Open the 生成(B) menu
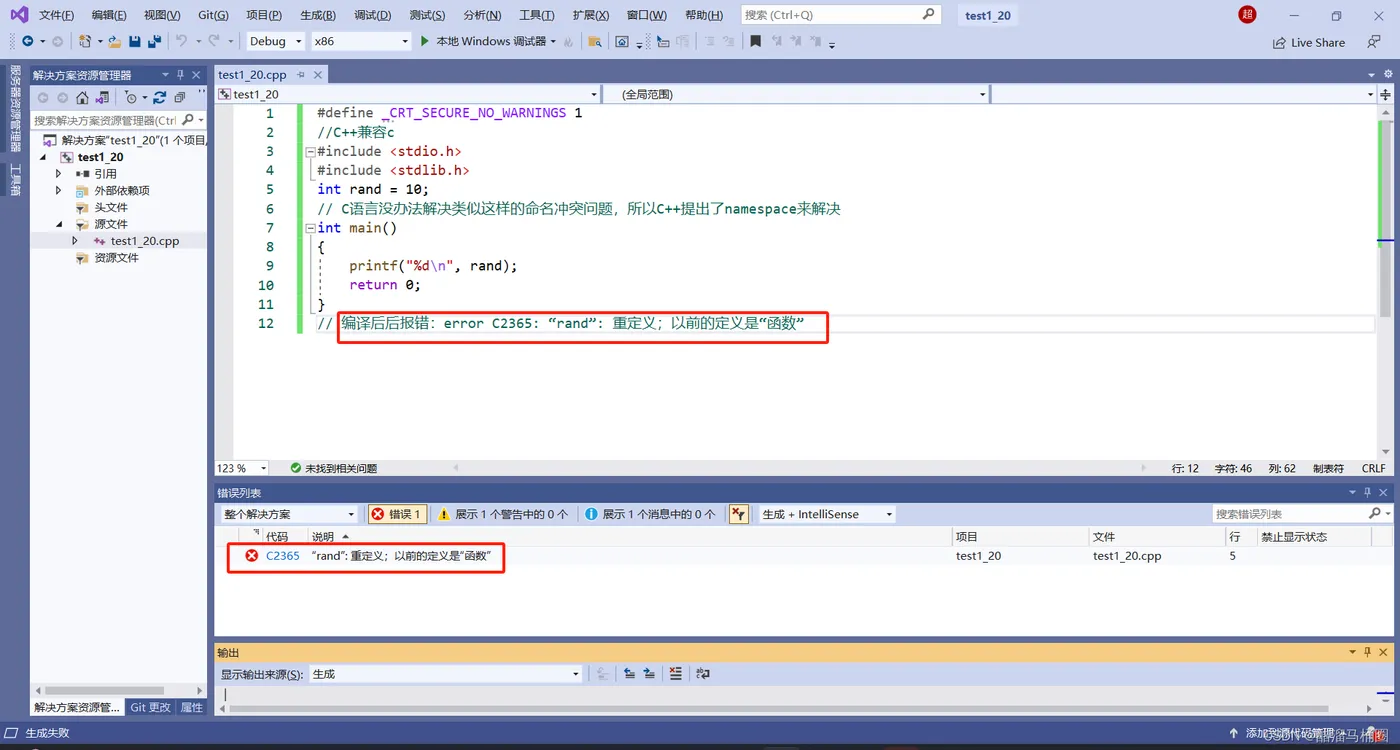The image size is (1400, 750). click(x=318, y=15)
